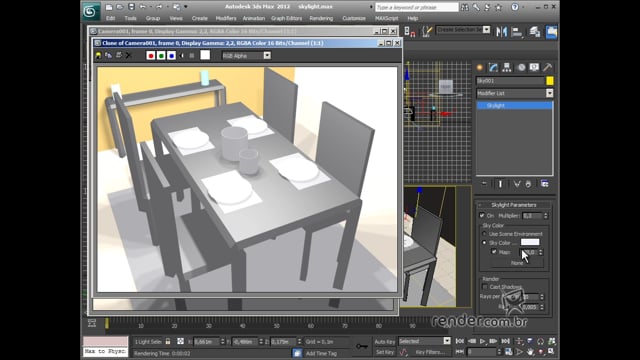Click the Sky Color white swatch
The height and width of the screenshot is (360, 640).
(x=530, y=242)
